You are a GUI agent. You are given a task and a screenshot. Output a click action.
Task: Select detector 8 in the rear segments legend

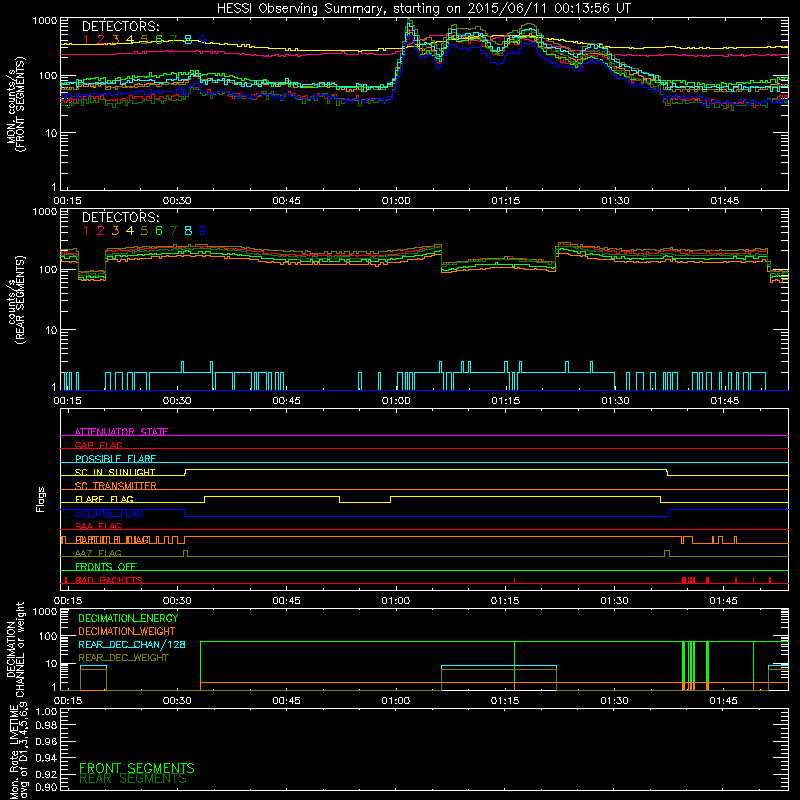188,231
